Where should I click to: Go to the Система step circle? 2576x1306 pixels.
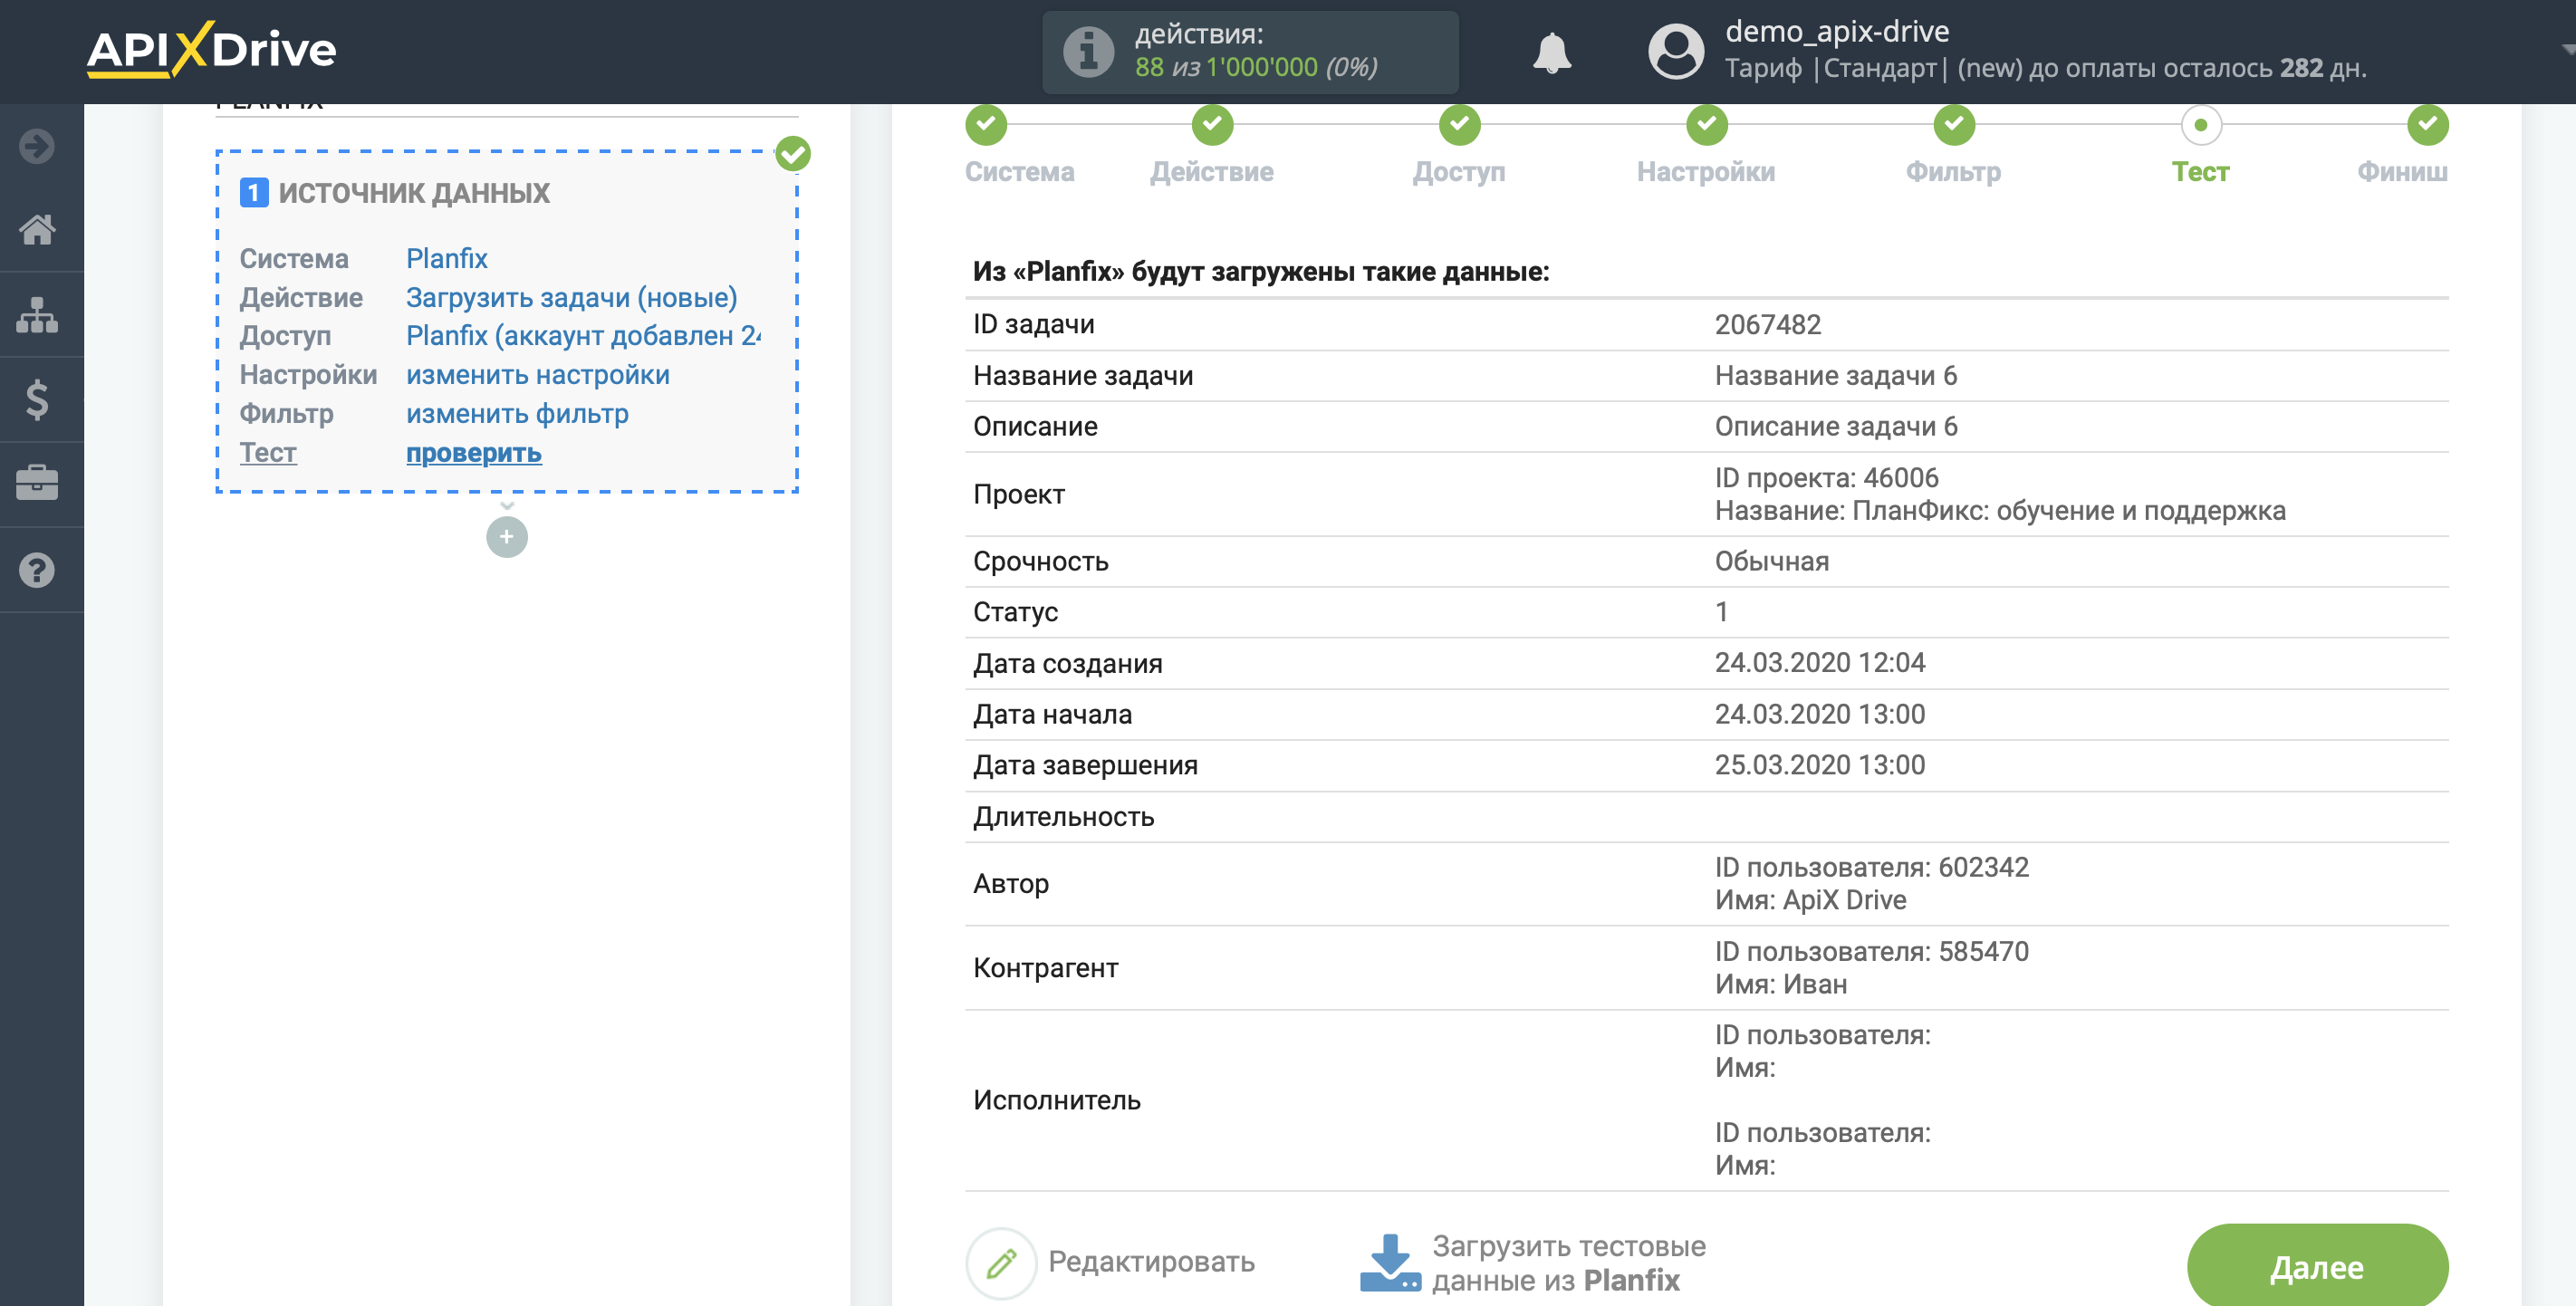pyautogui.click(x=986, y=125)
